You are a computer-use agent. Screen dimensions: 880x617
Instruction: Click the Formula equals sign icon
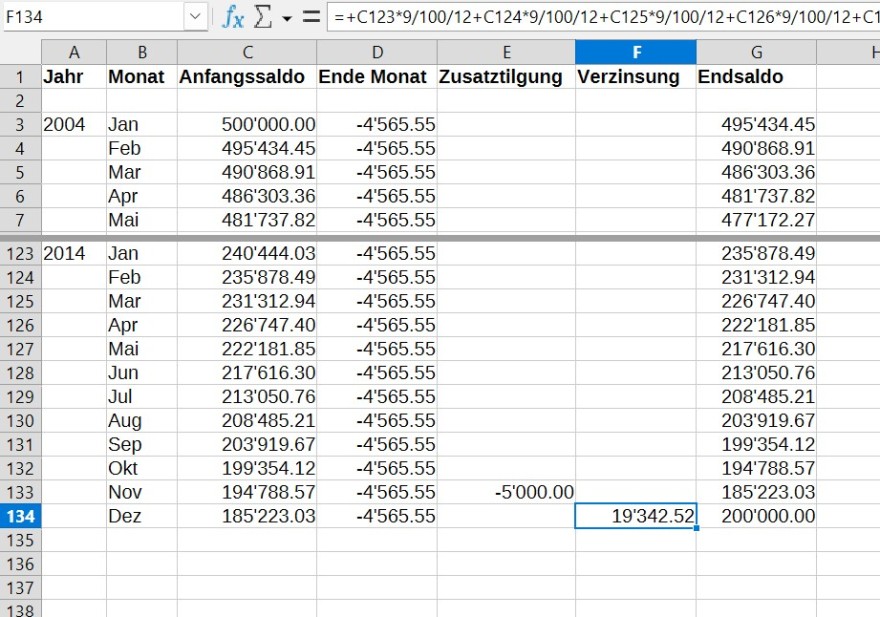(311, 17)
